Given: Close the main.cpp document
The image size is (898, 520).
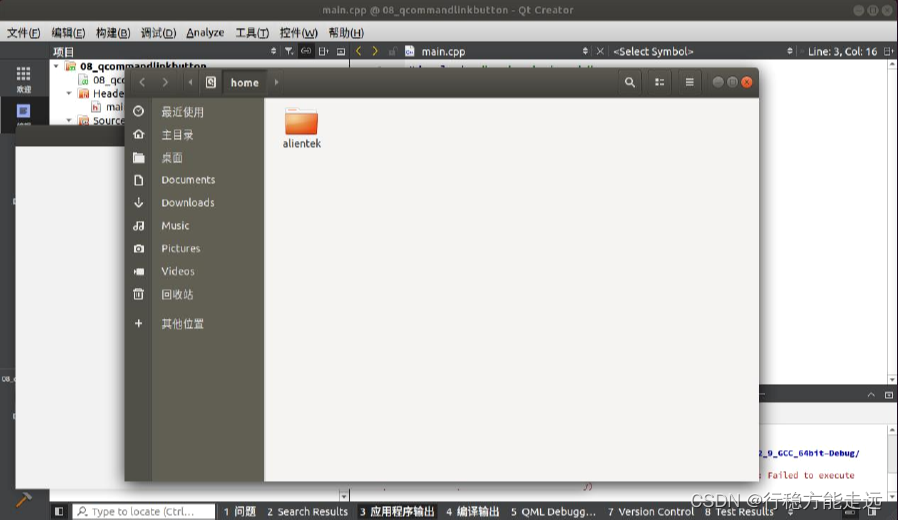Looking at the screenshot, I should pyautogui.click(x=600, y=52).
